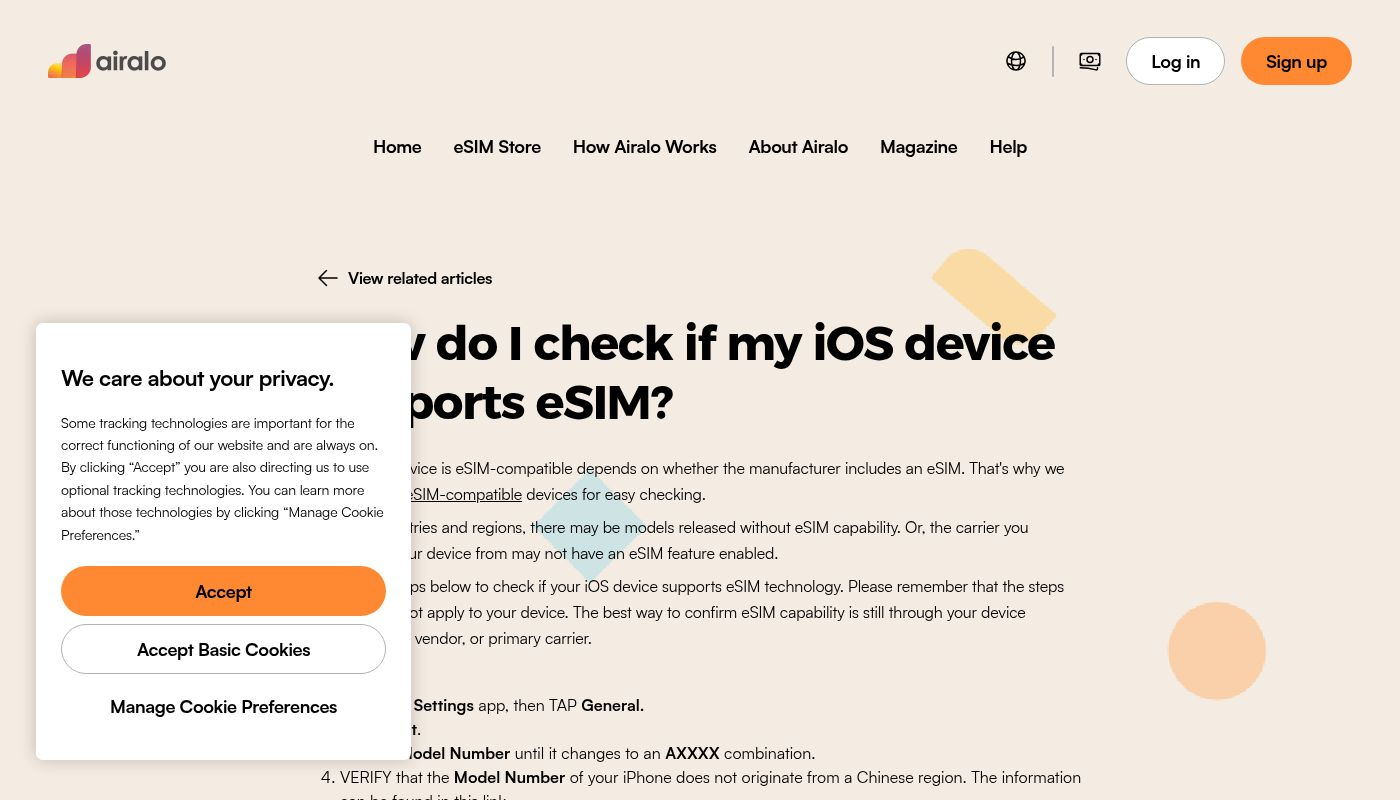The image size is (1400, 800).
Task: Open the currency selector icon
Action: [1090, 61]
